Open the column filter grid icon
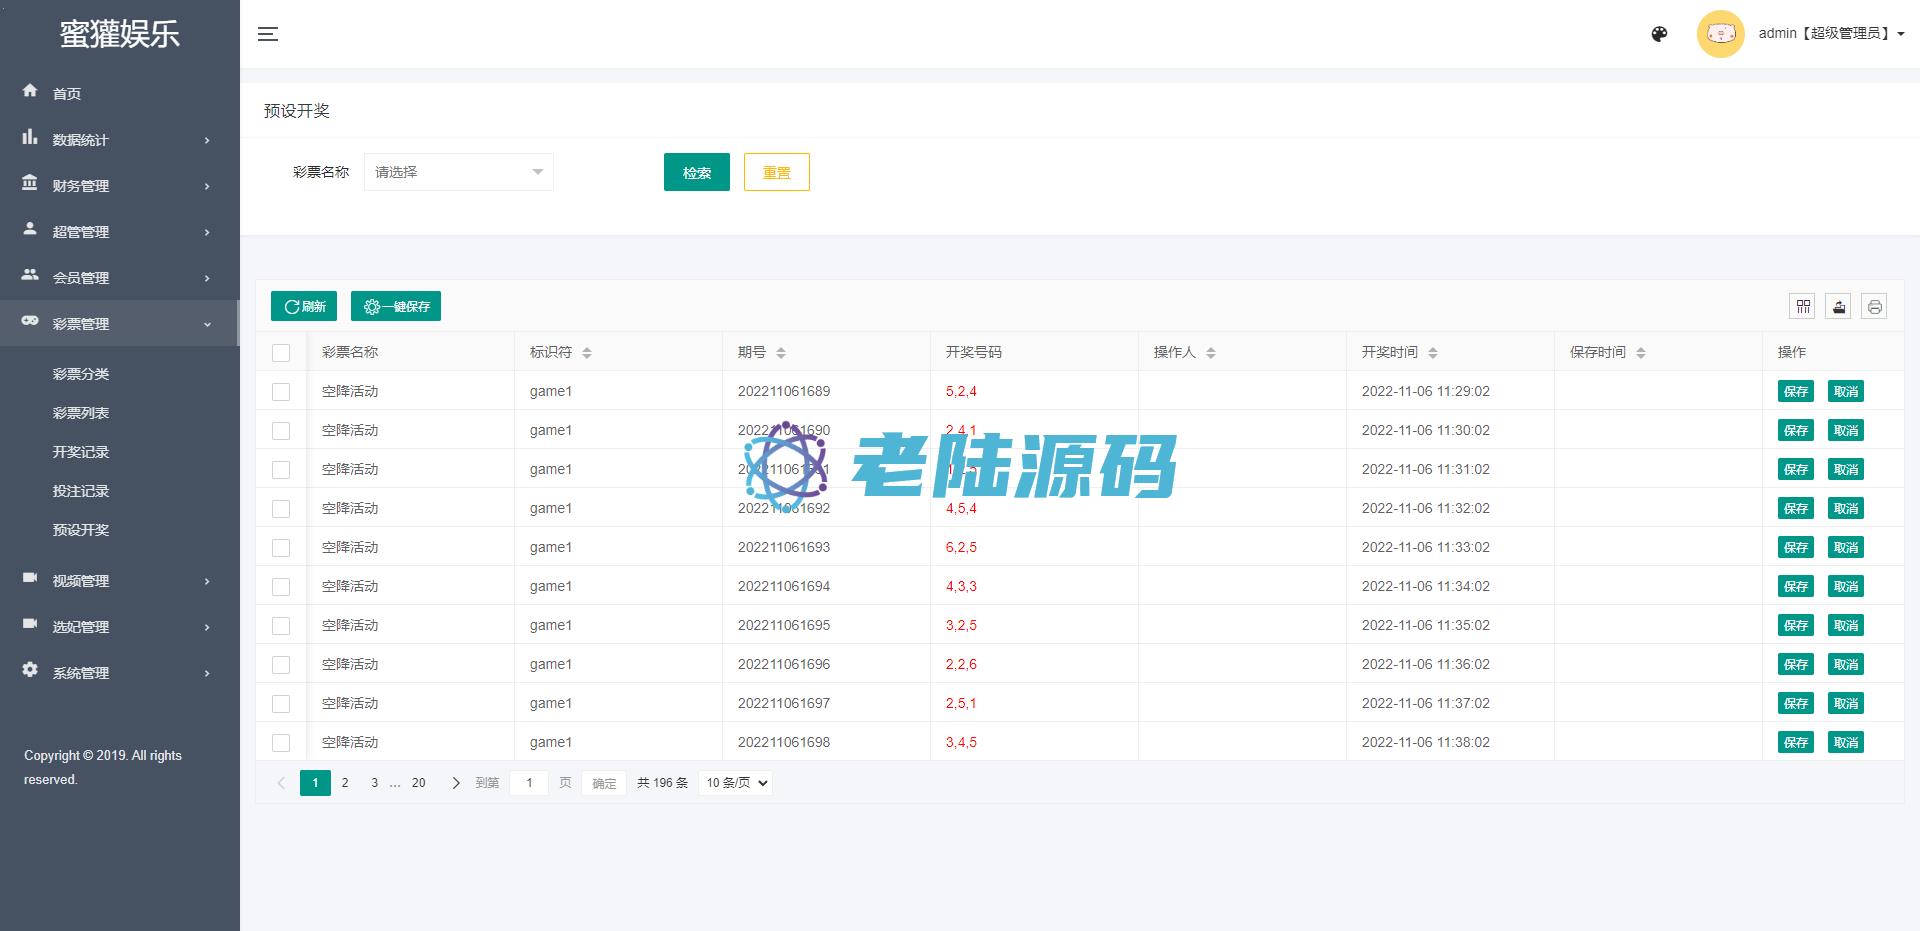 click(x=1803, y=307)
